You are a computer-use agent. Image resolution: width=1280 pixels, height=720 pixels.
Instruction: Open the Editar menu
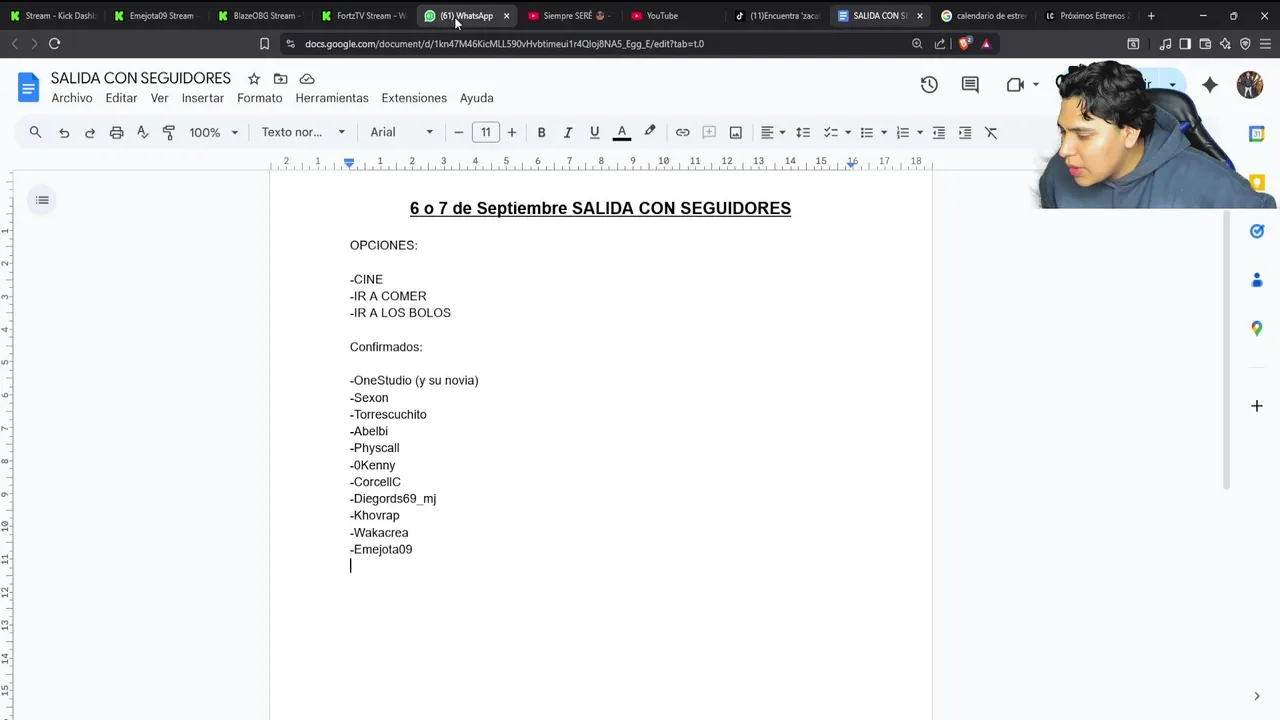coord(121,98)
